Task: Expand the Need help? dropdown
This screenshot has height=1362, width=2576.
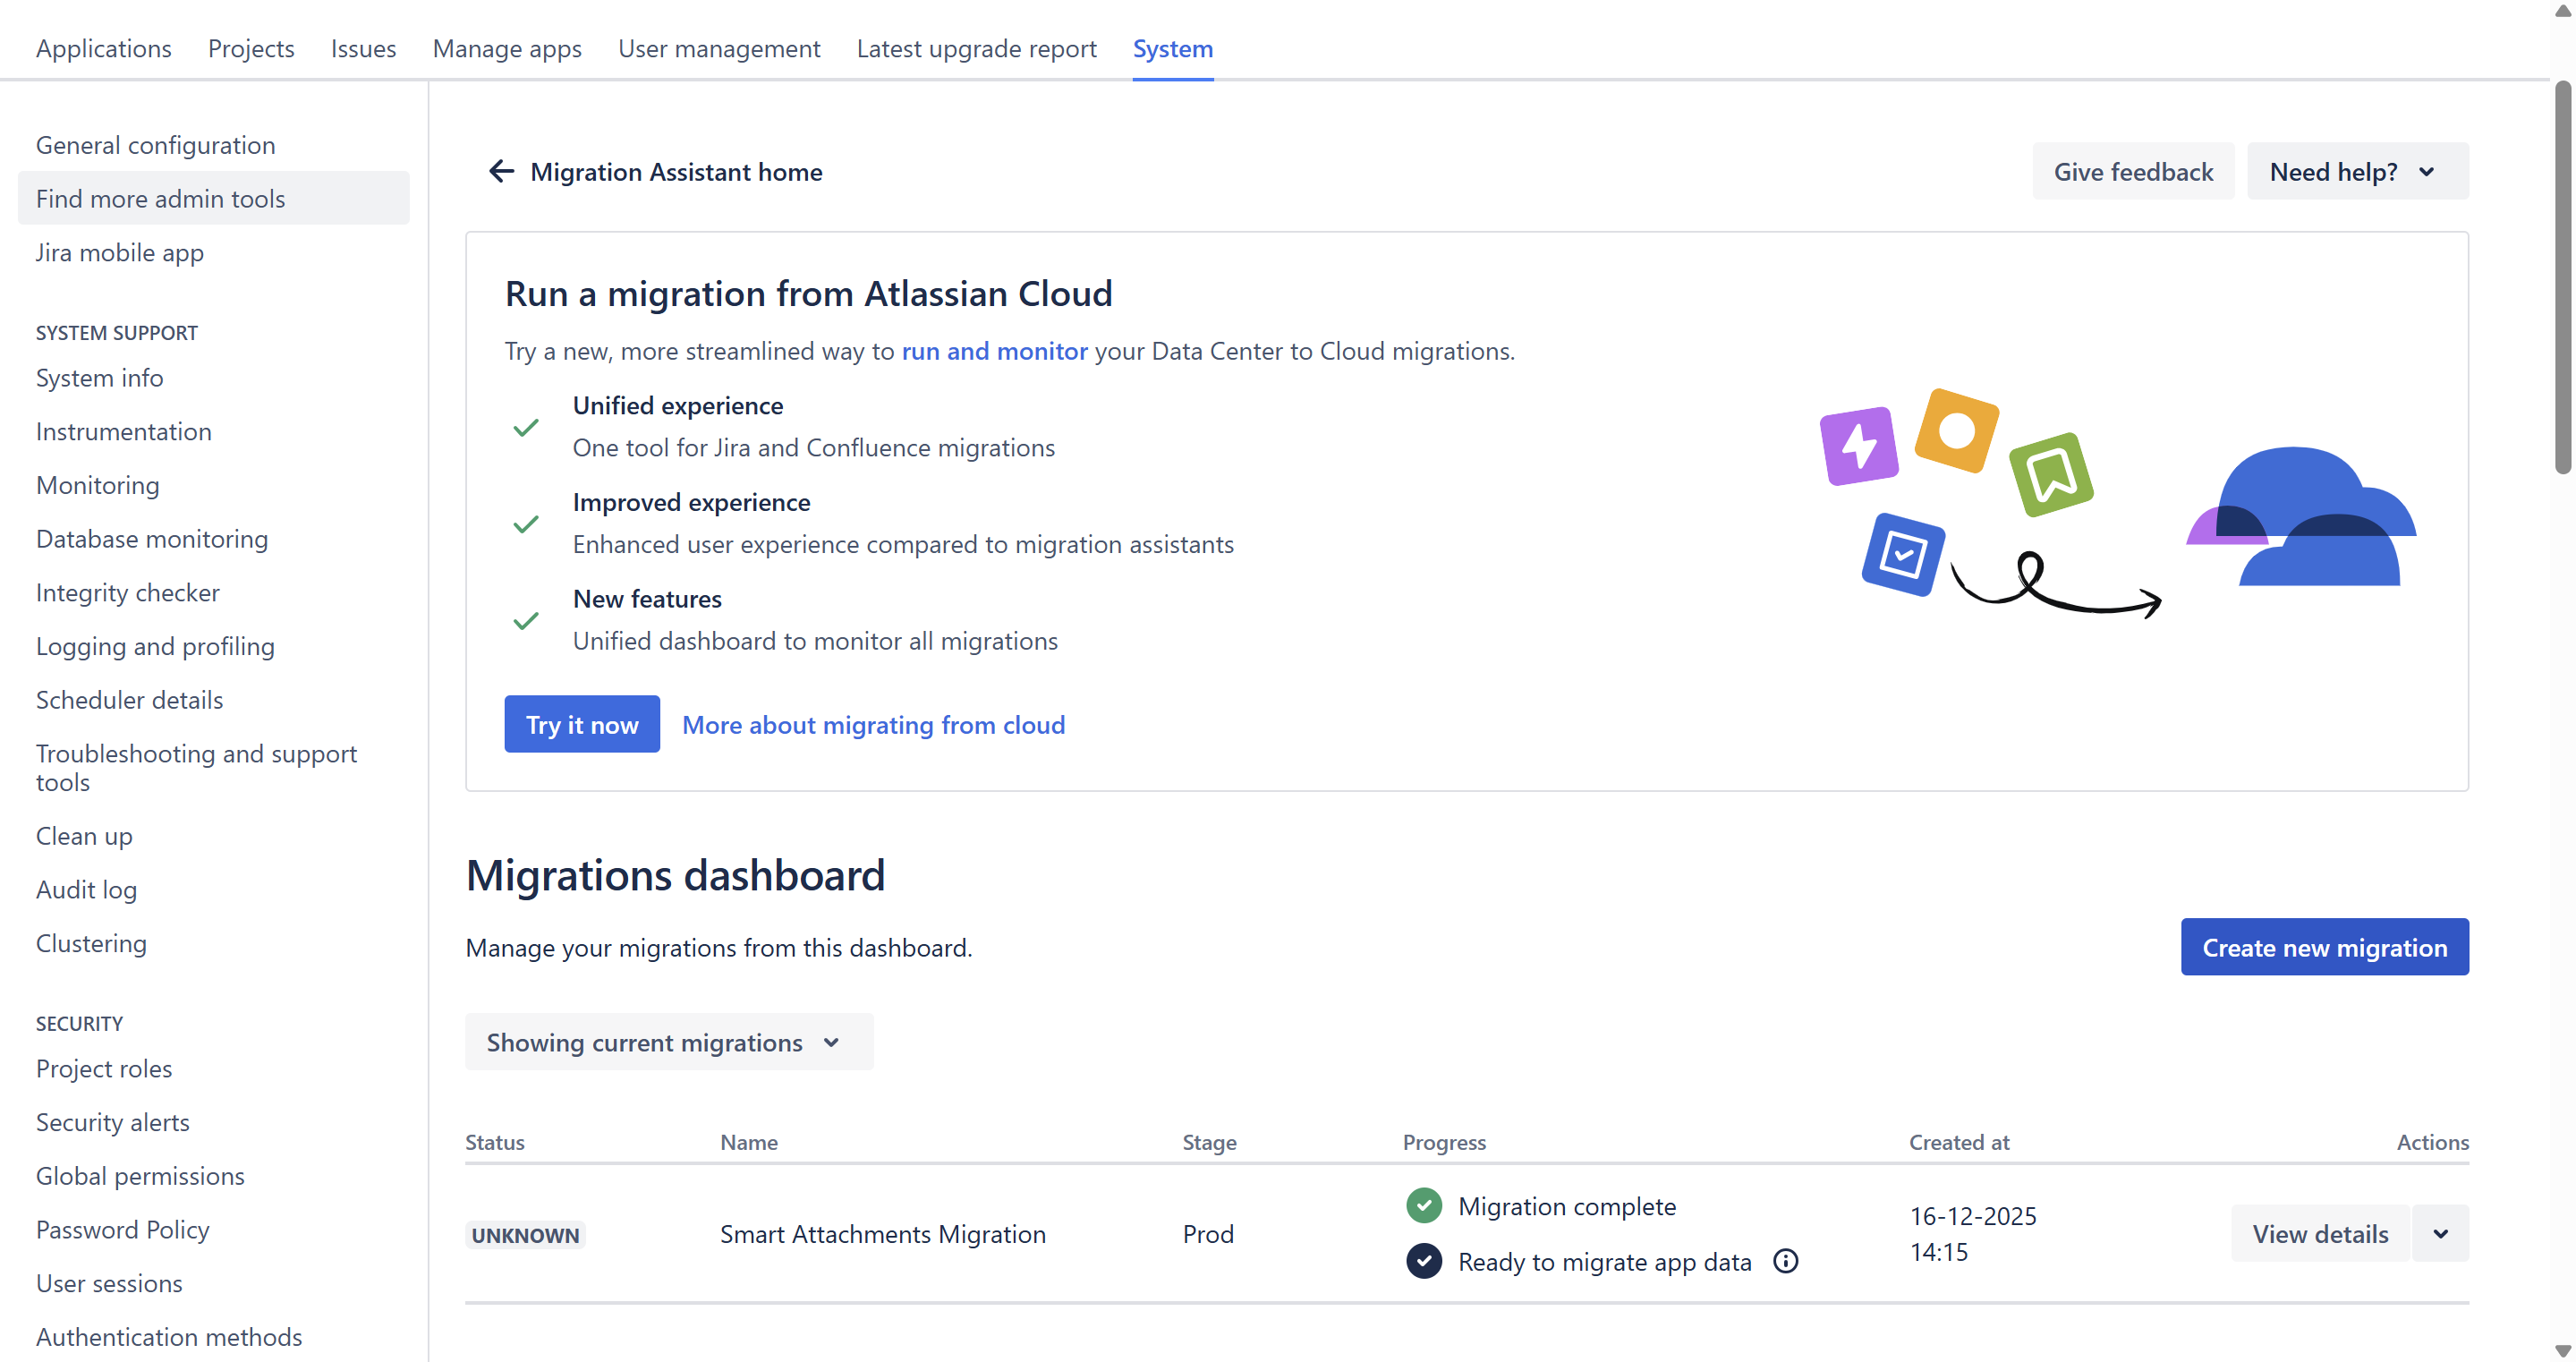Action: (2356, 171)
